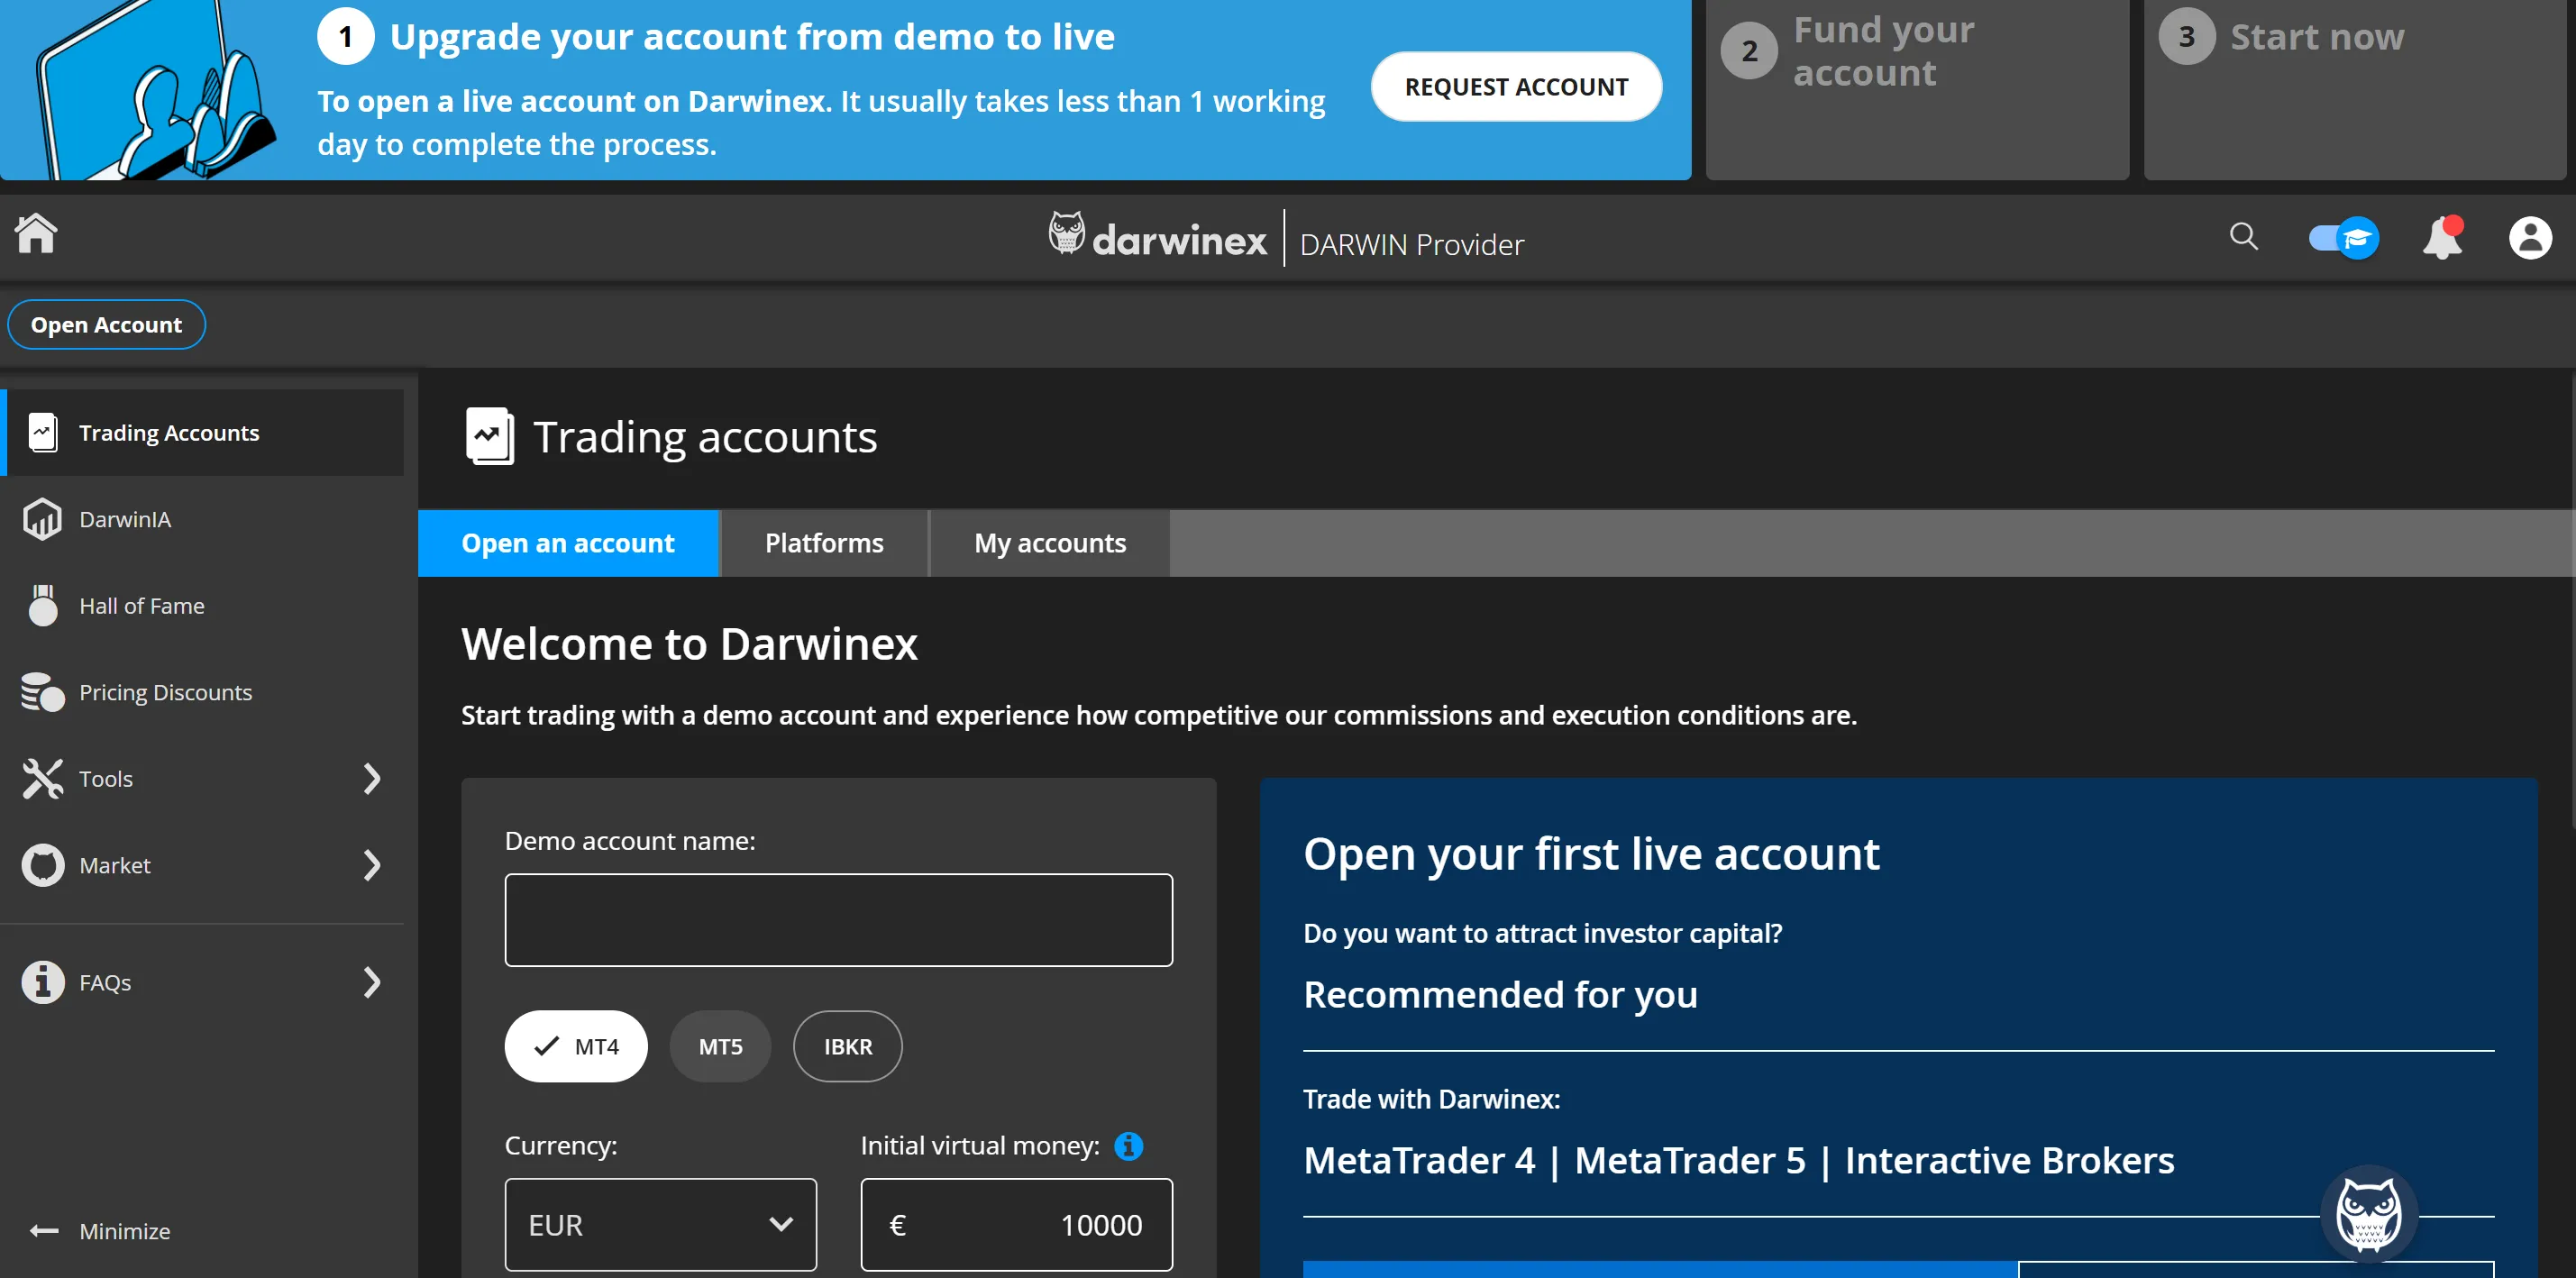Click the Welcome to Darwinex heading
Viewport: 2576px width, 1278px height.
click(x=689, y=644)
